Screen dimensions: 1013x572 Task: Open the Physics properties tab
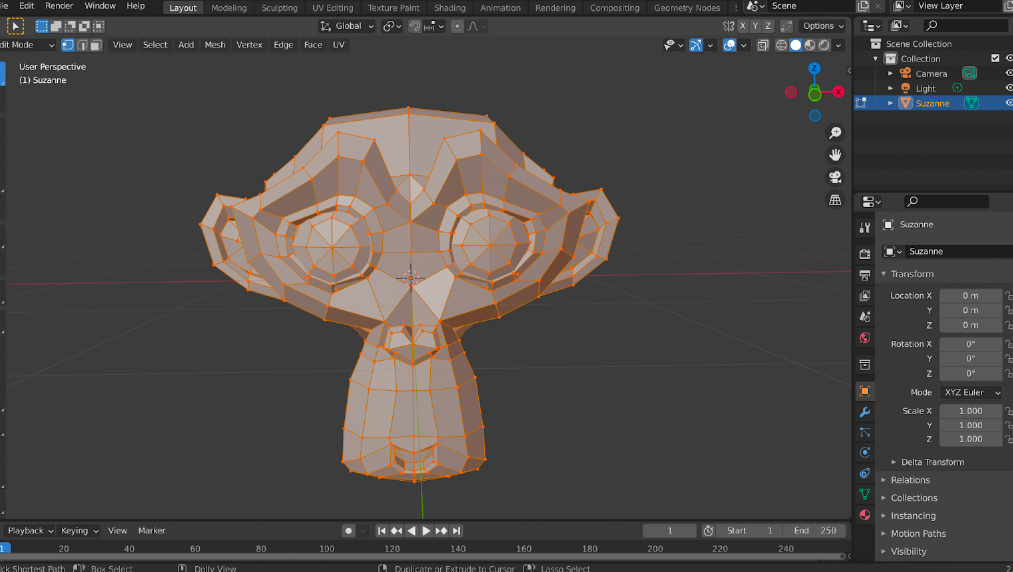865,452
